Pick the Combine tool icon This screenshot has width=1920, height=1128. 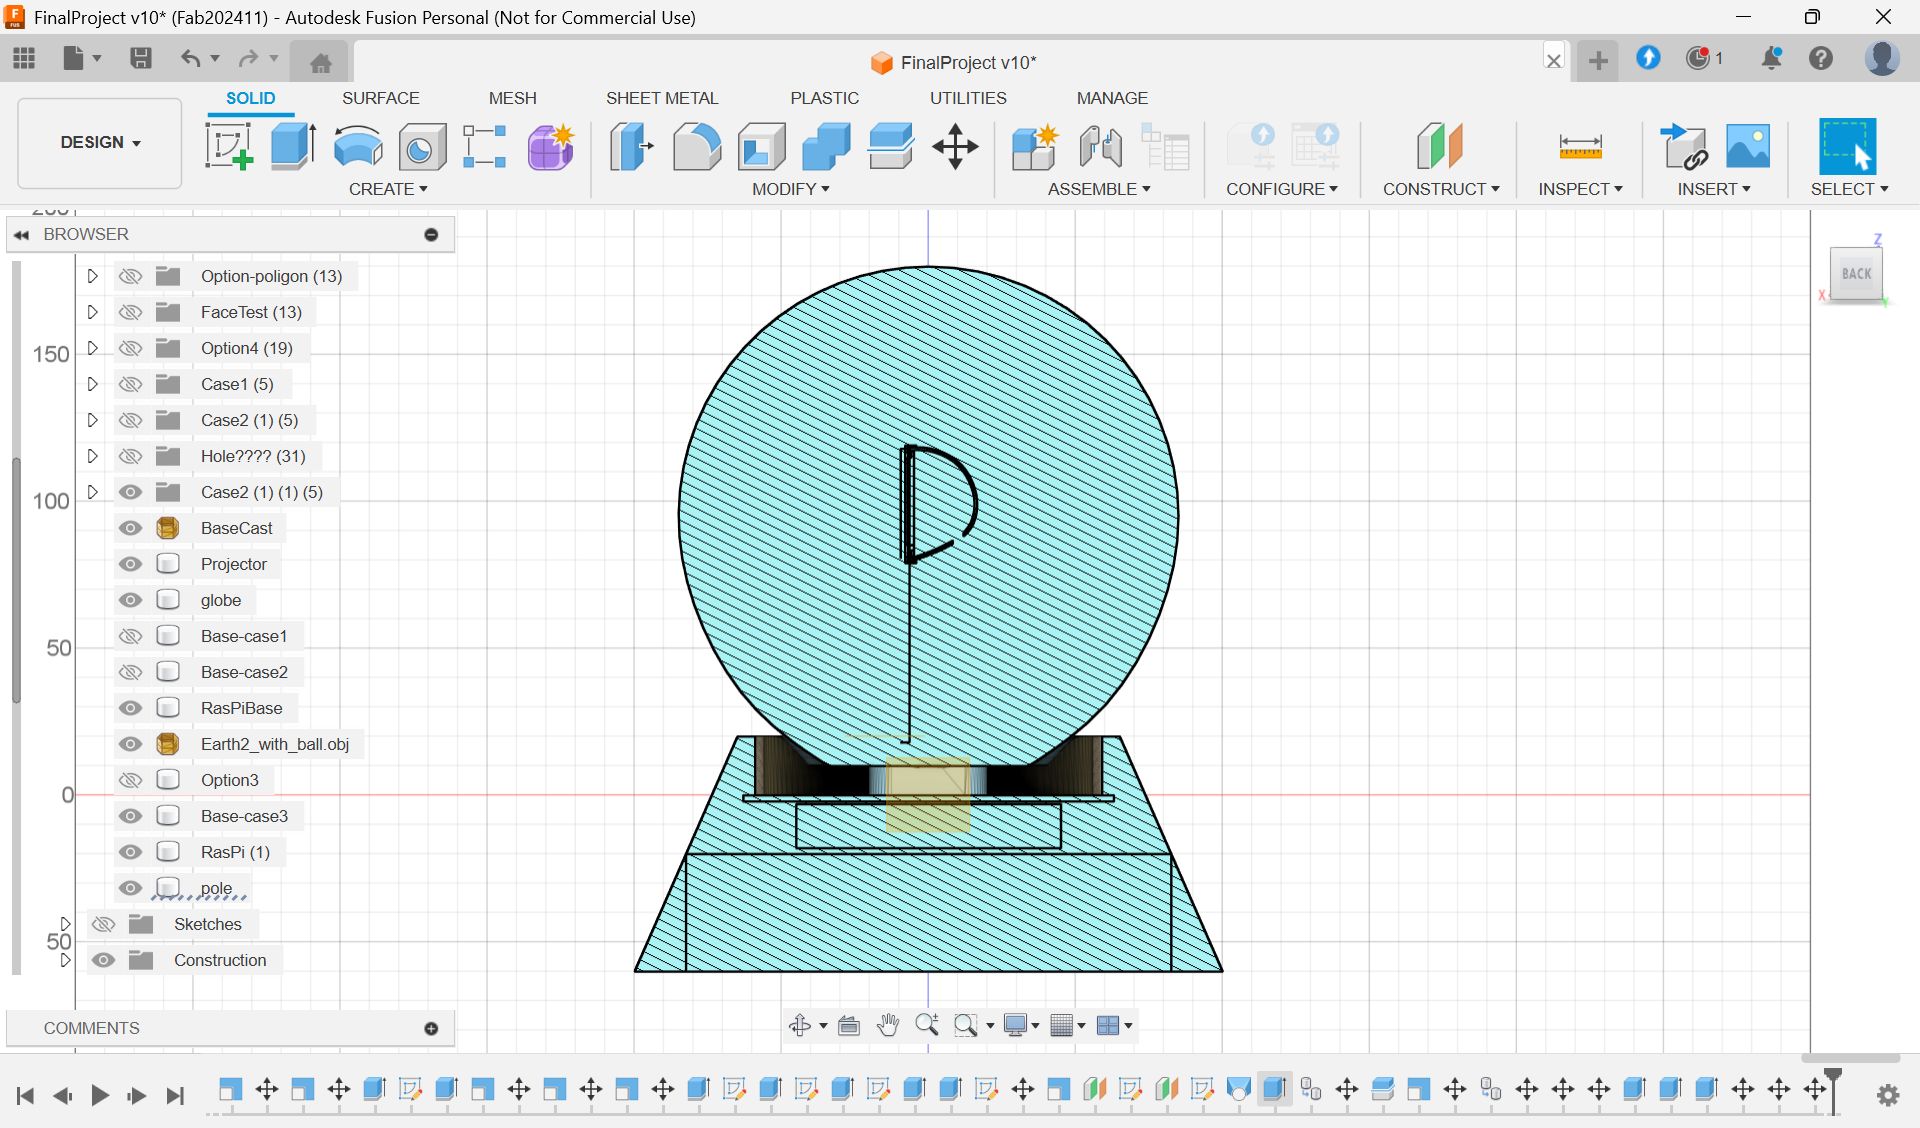click(x=826, y=146)
